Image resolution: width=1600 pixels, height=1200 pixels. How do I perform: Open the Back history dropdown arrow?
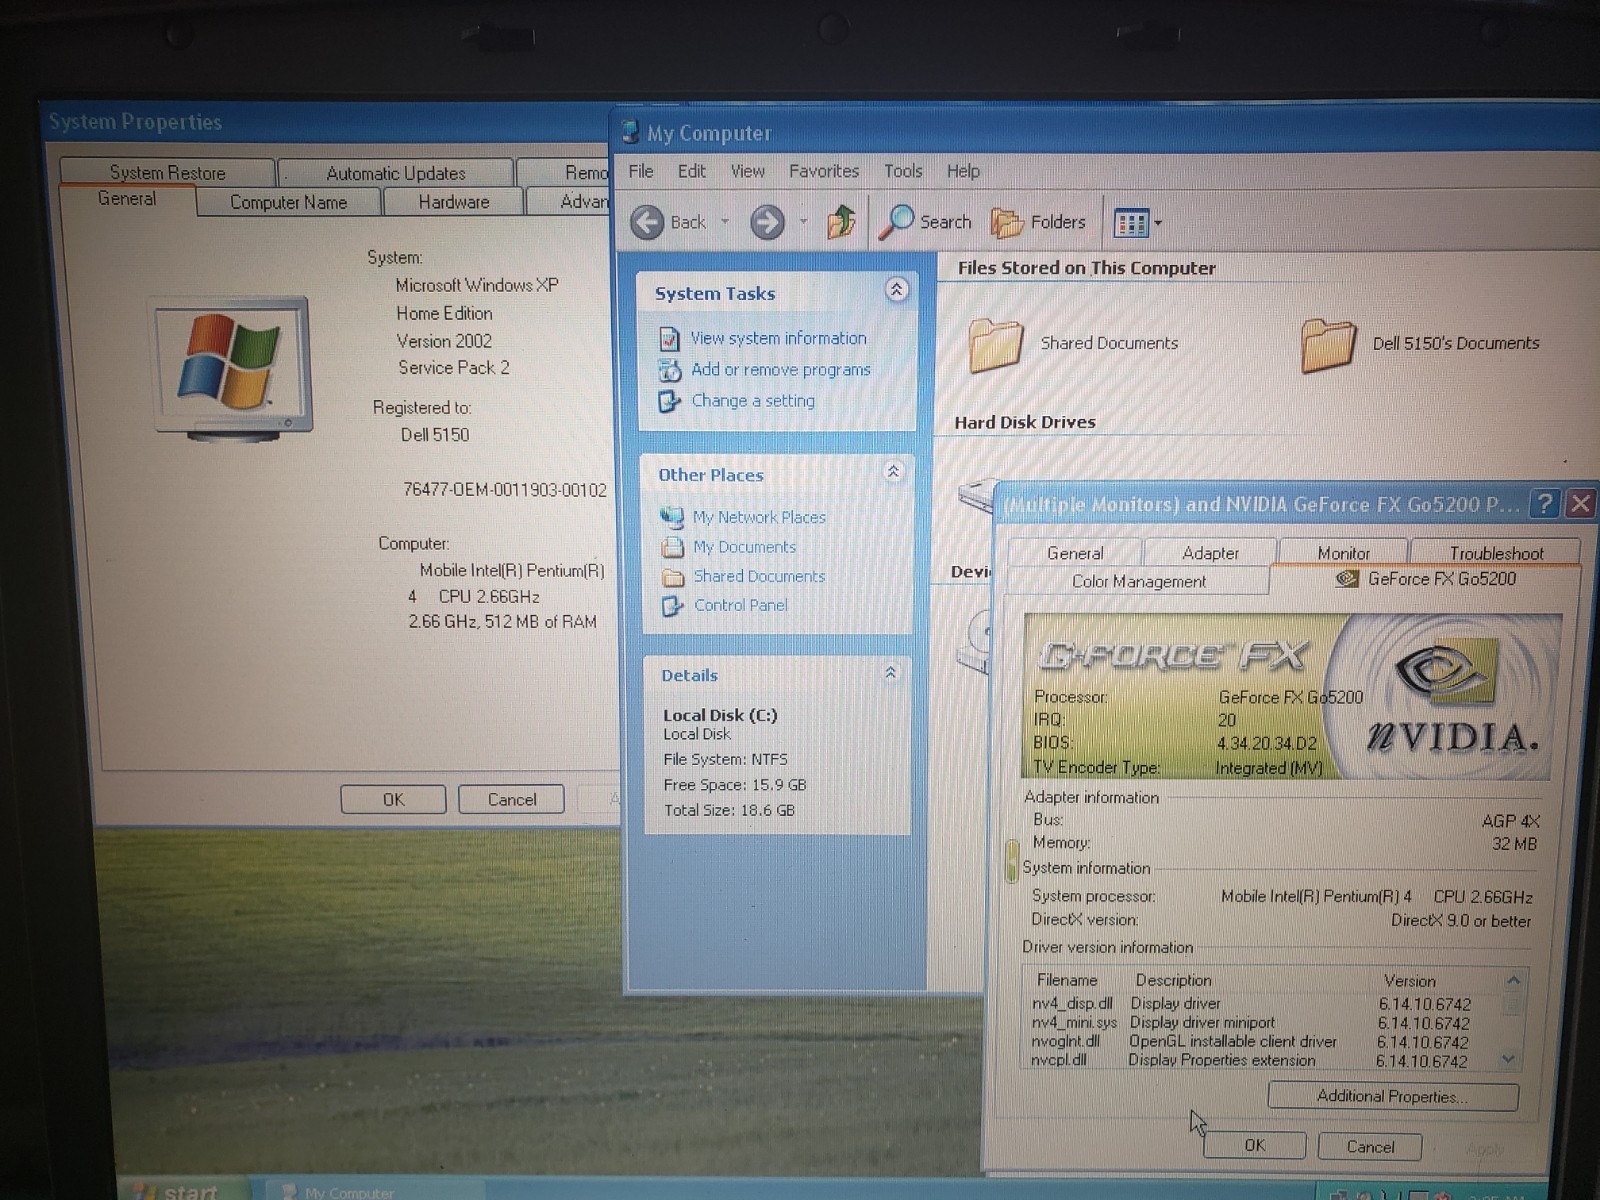pos(725,222)
